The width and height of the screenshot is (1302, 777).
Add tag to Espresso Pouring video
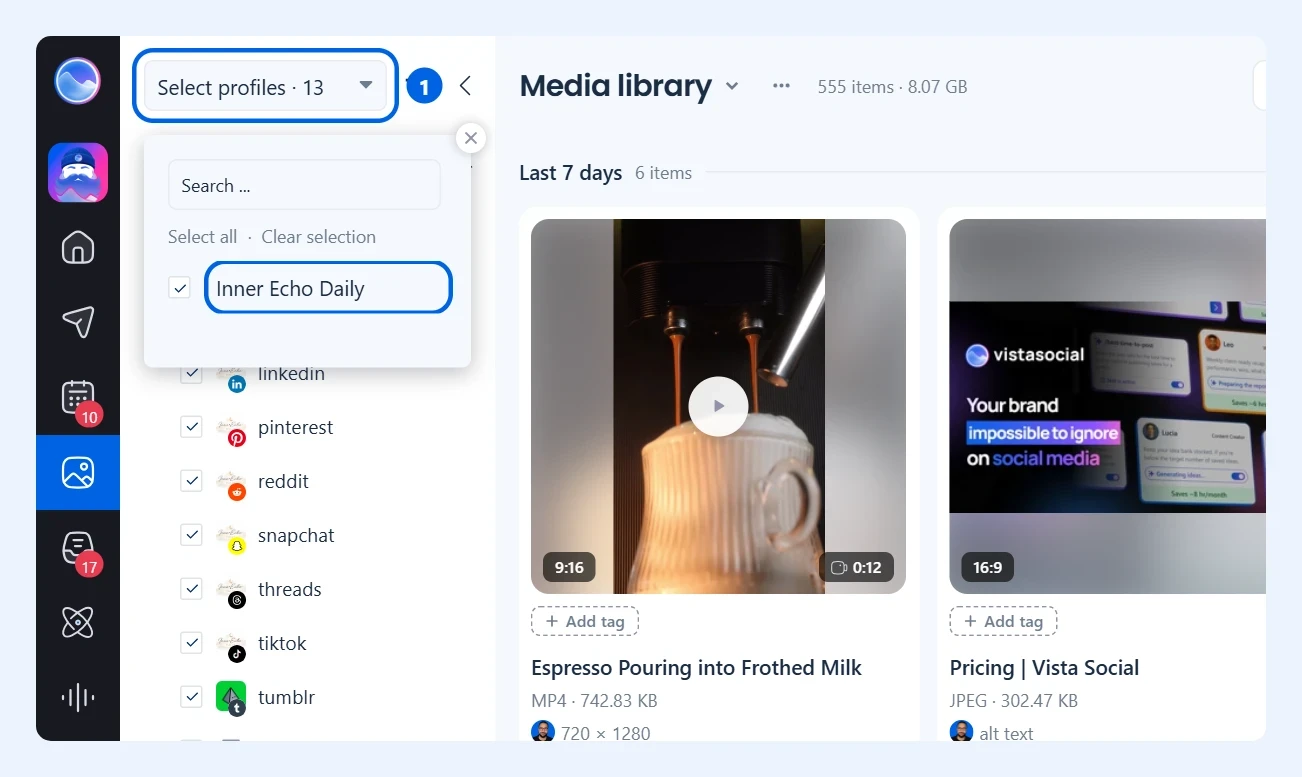[585, 621]
